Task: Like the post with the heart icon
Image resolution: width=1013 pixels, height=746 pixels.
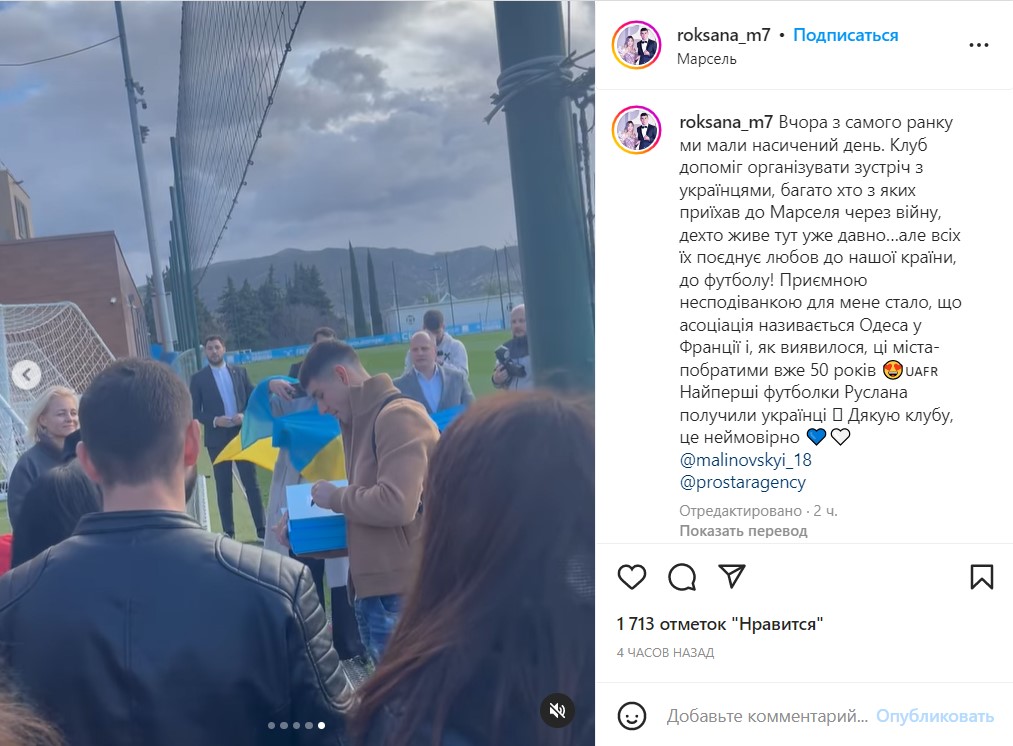Action: 632,577
